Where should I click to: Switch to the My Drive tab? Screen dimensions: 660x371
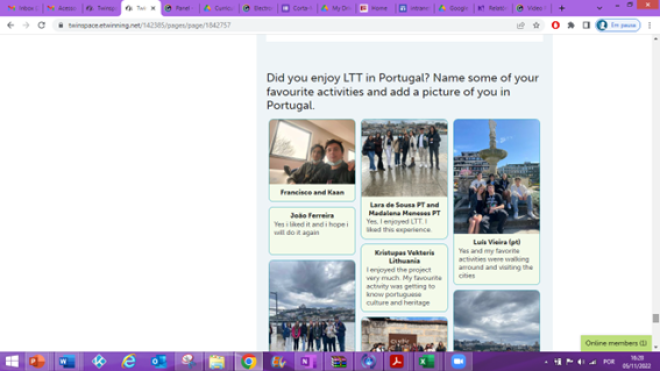336,8
